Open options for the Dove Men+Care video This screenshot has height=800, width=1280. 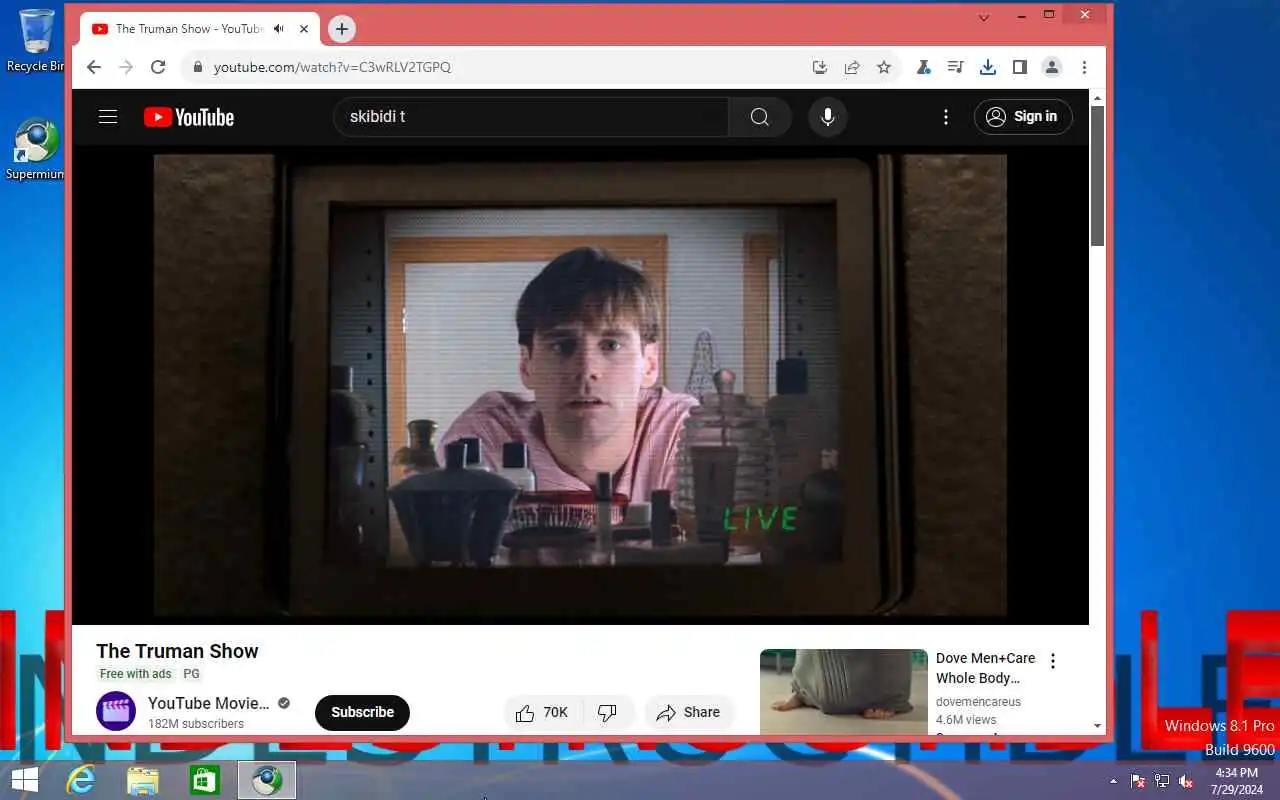[1052, 661]
